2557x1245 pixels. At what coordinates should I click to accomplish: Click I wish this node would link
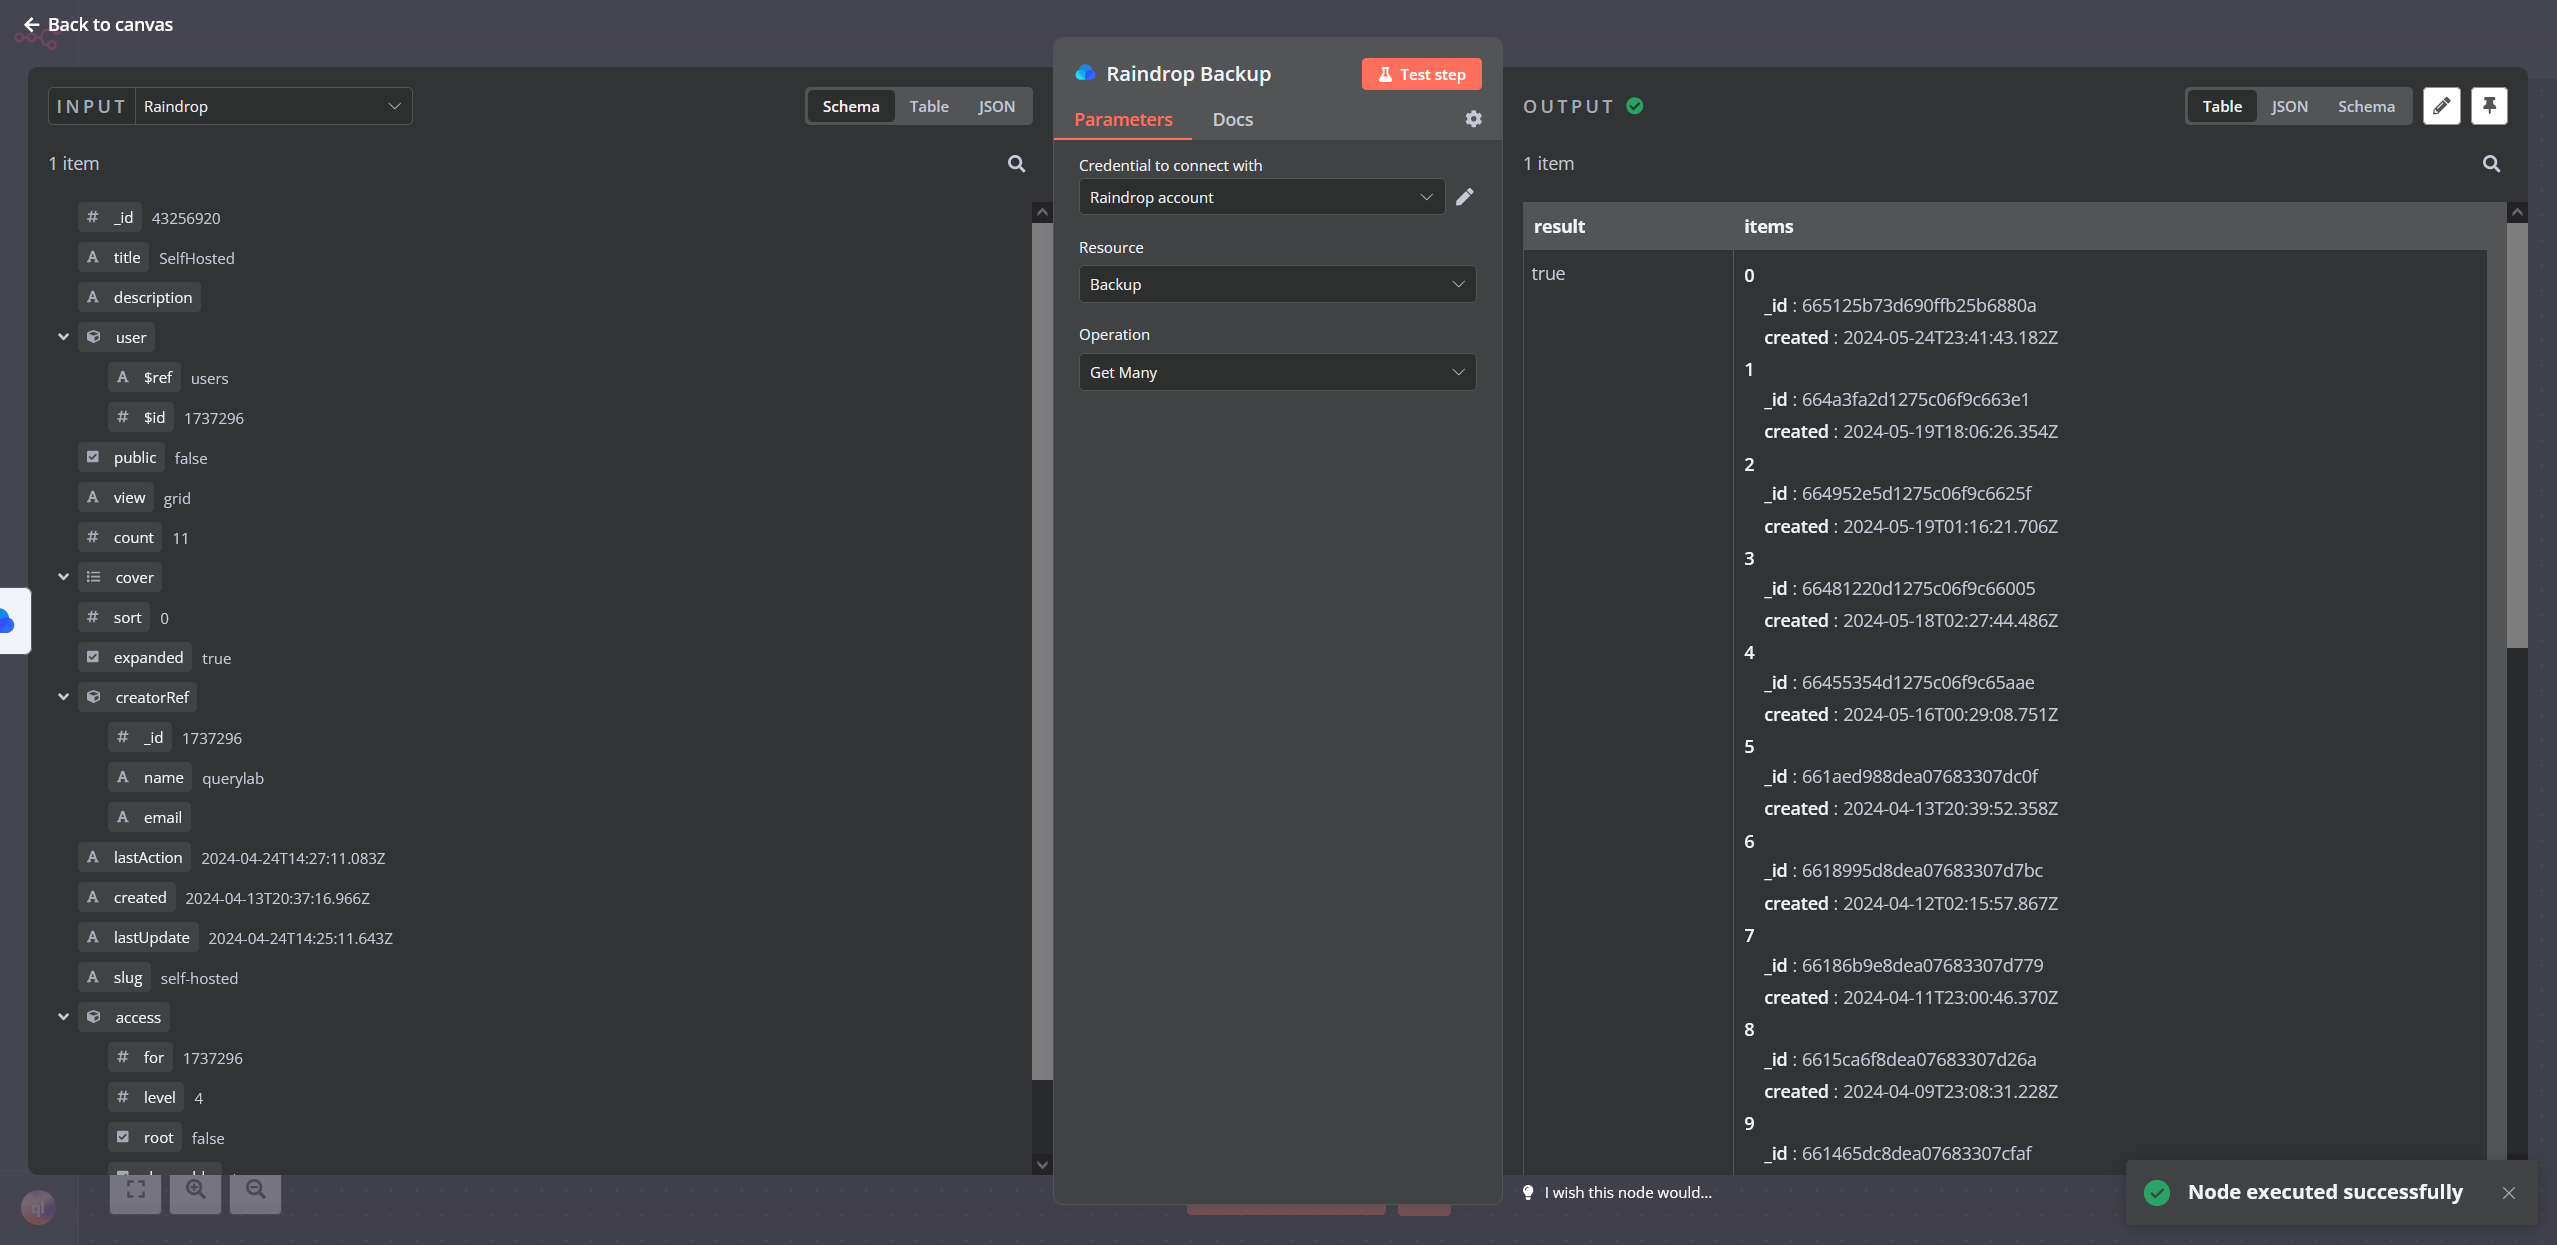(1627, 1192)
